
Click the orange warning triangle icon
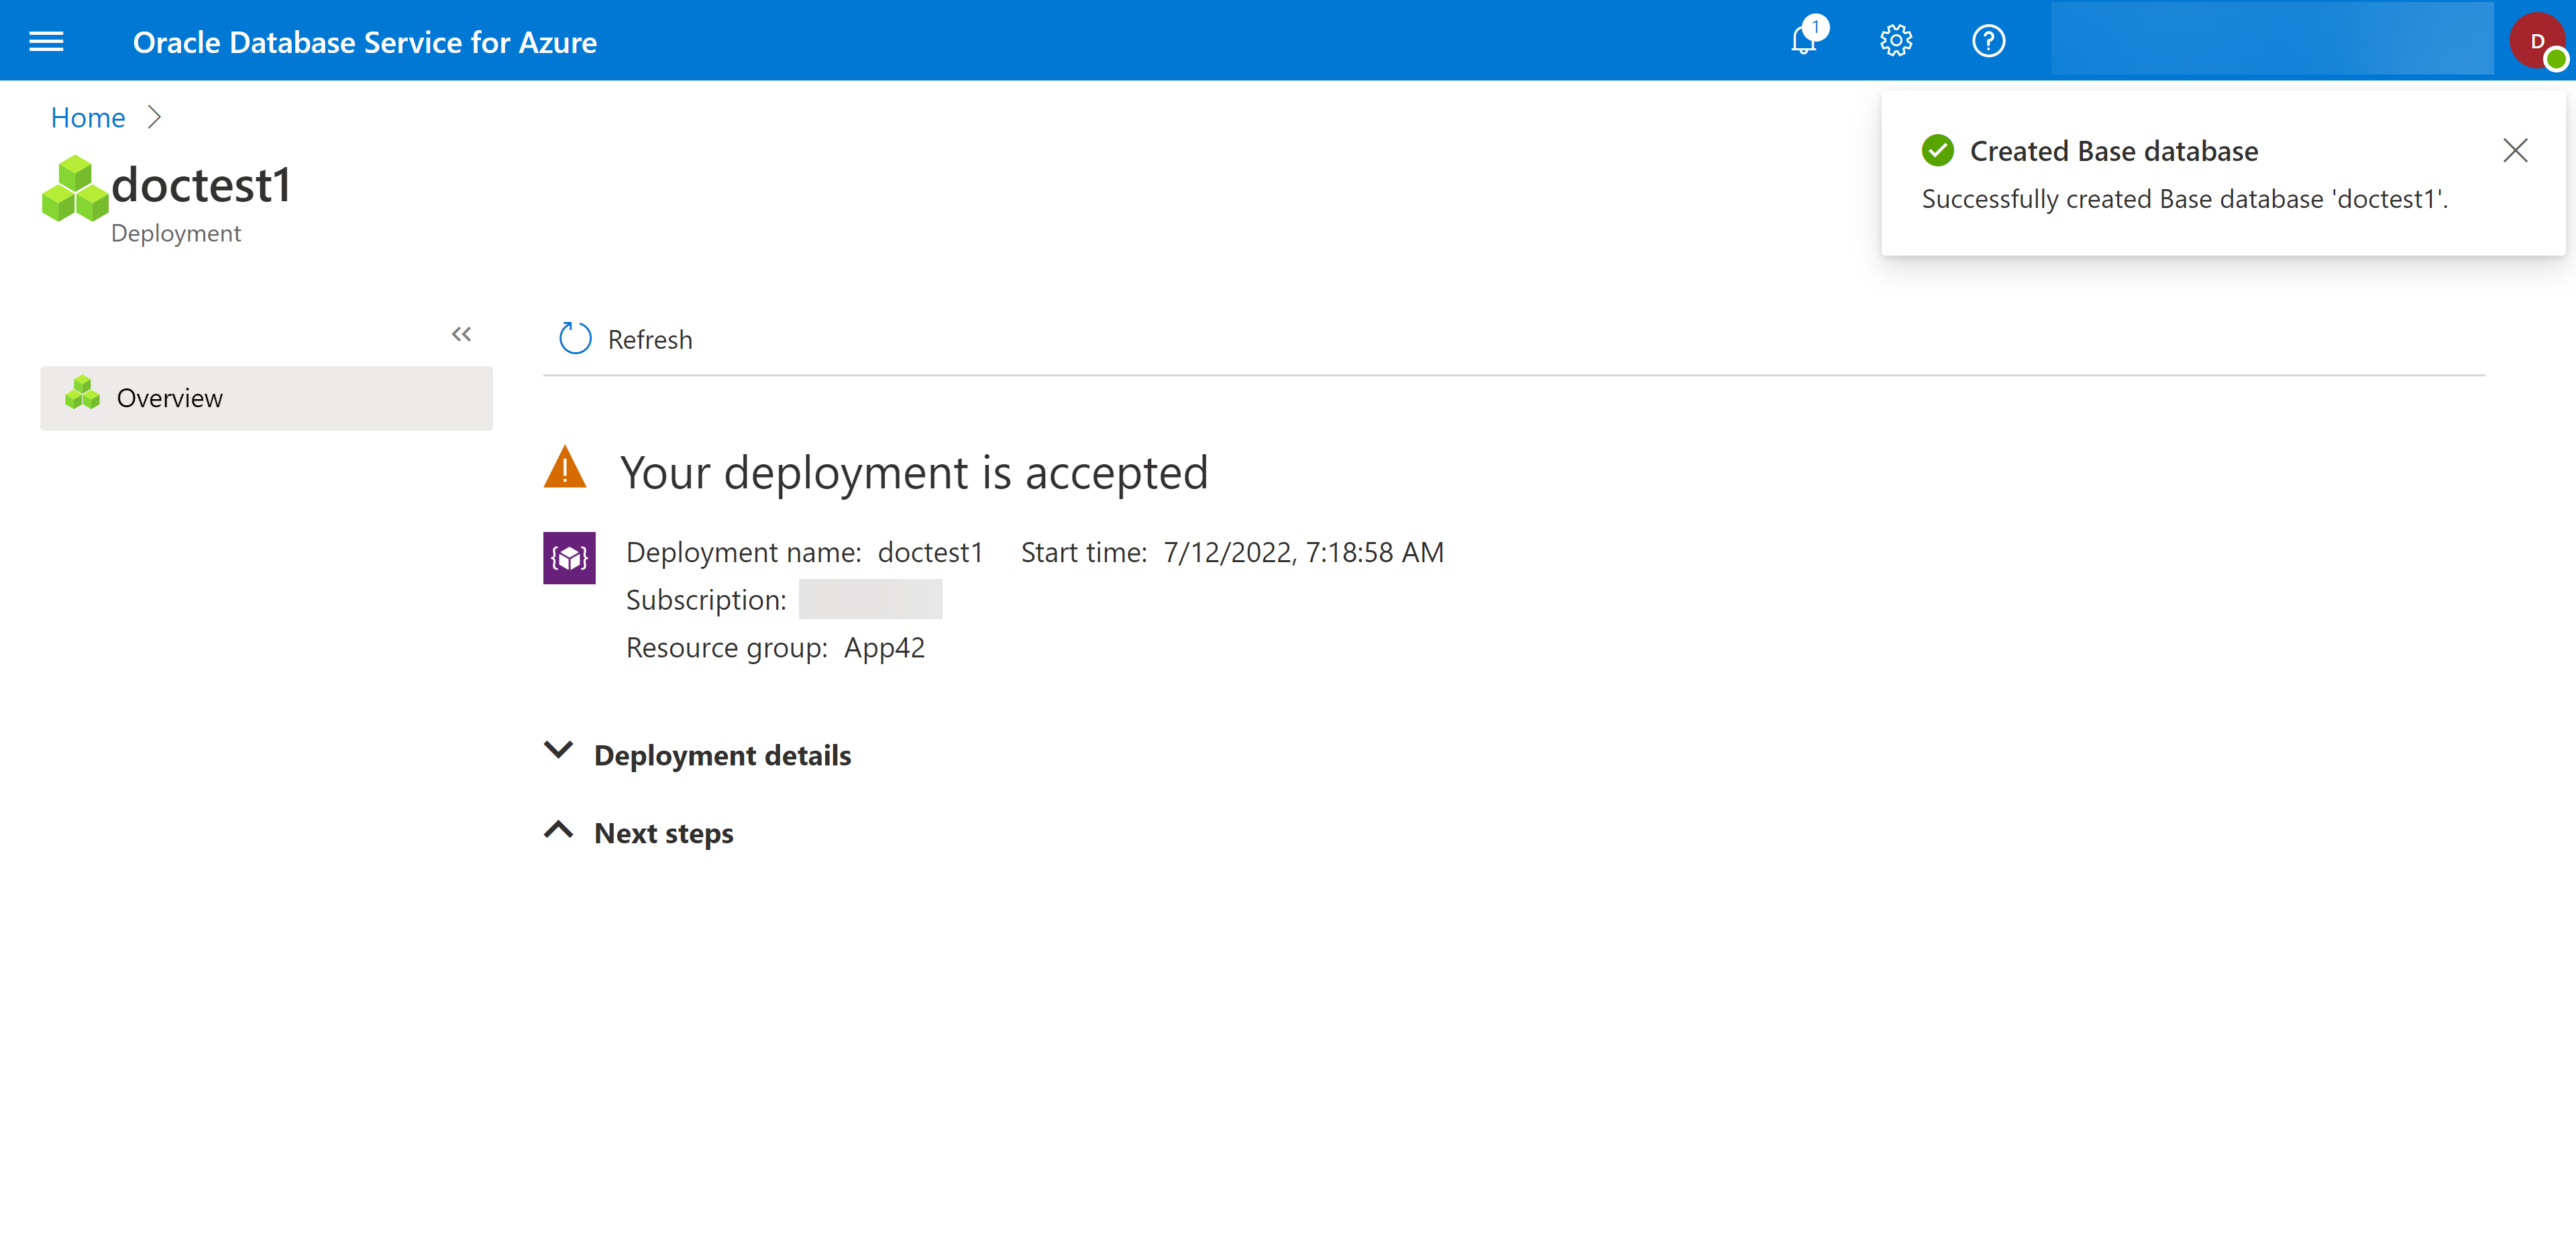tap(565, 467)
